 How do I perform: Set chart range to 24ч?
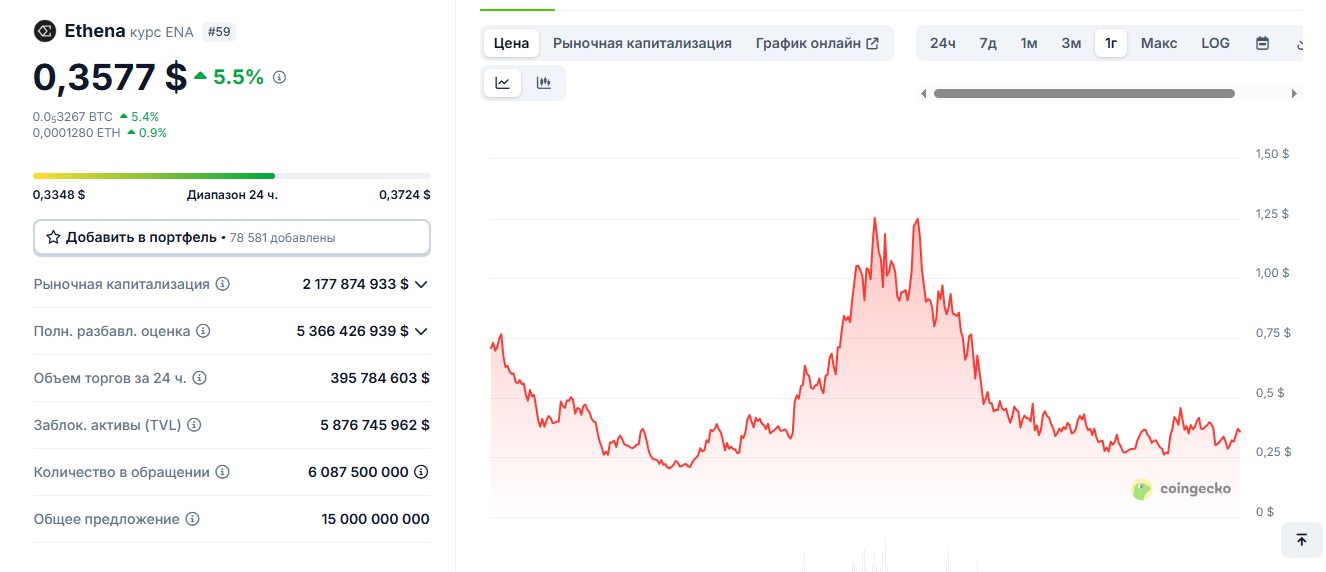coord(943,43)
